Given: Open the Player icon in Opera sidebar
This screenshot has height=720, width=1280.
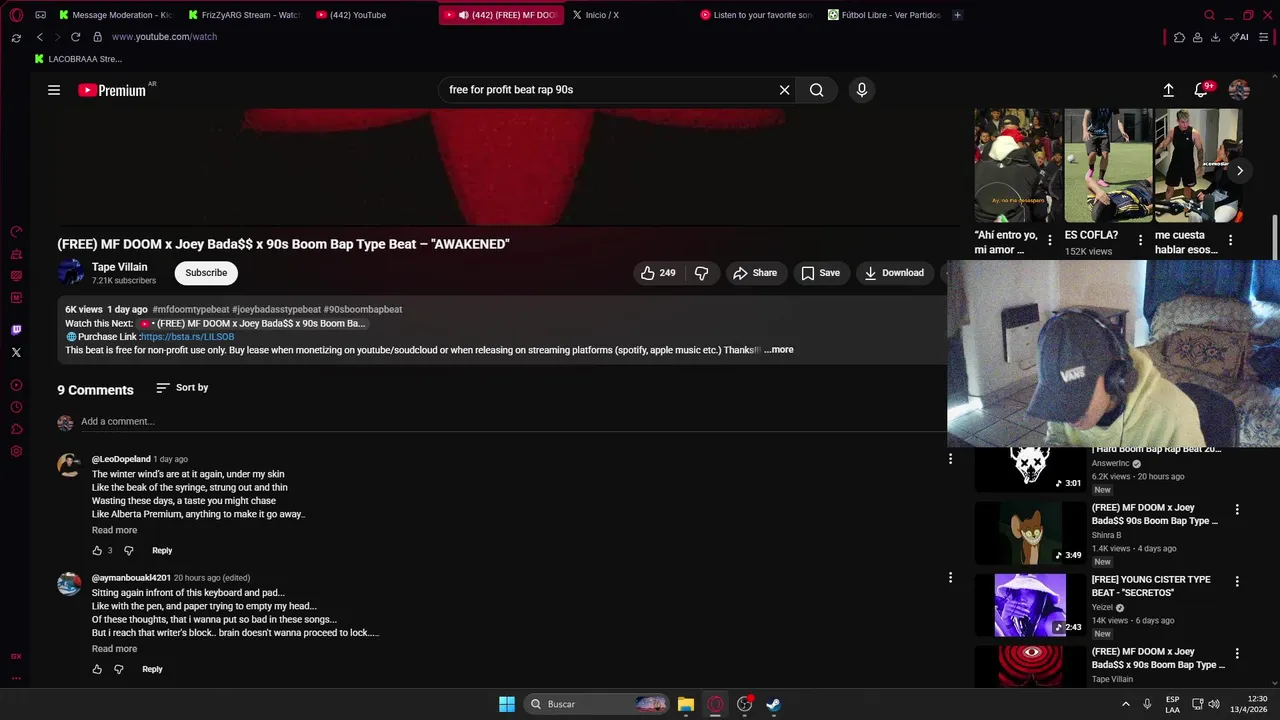Looking at the screenshot, I should pos(16,385).
